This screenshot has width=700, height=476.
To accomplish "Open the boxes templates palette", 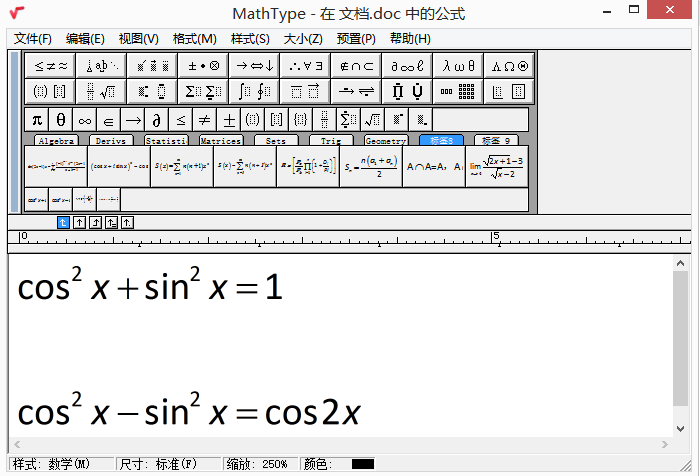I will [x=509, y=92].
